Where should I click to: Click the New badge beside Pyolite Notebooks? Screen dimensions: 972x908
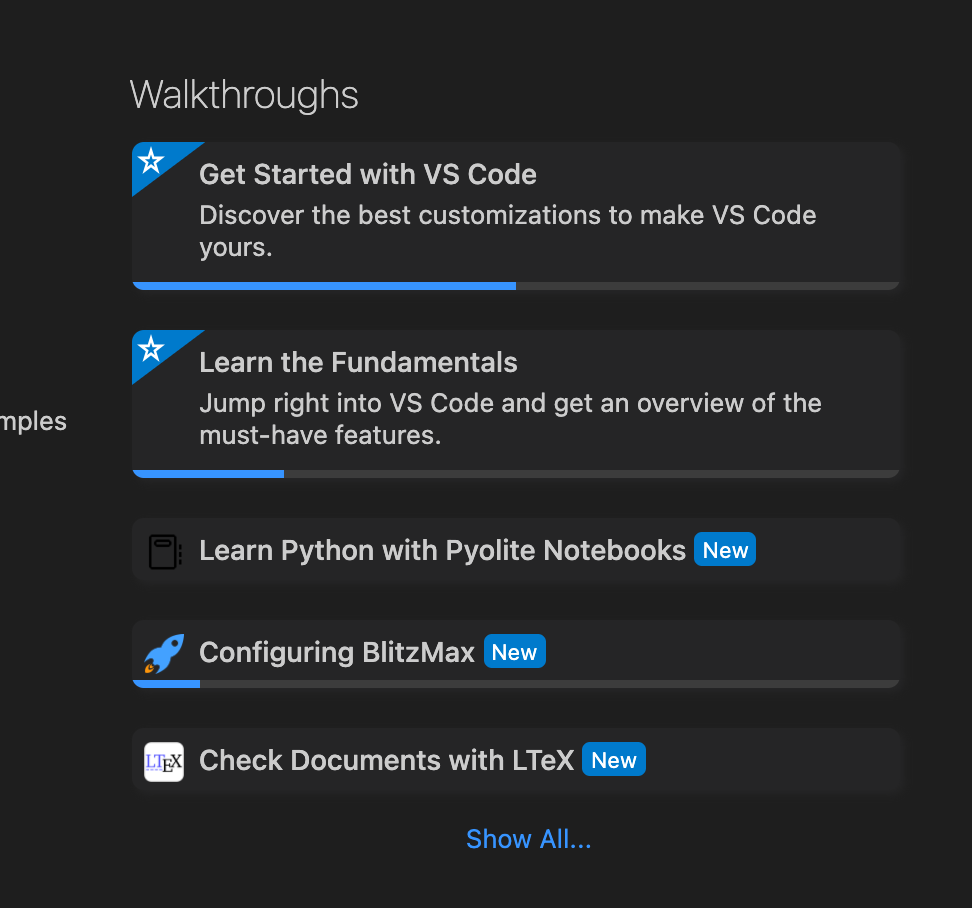pyautogui.click(x=725, y=551)
